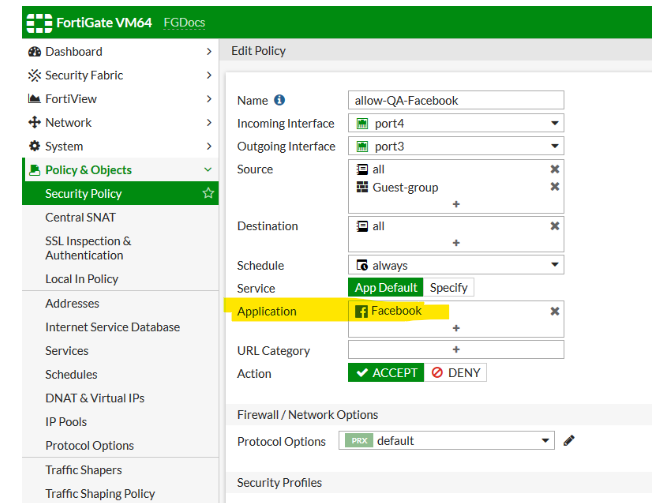This screenshot has width=652, height=503.
Task: Remove 'all' from the Source field
Action: click(555, 169)
